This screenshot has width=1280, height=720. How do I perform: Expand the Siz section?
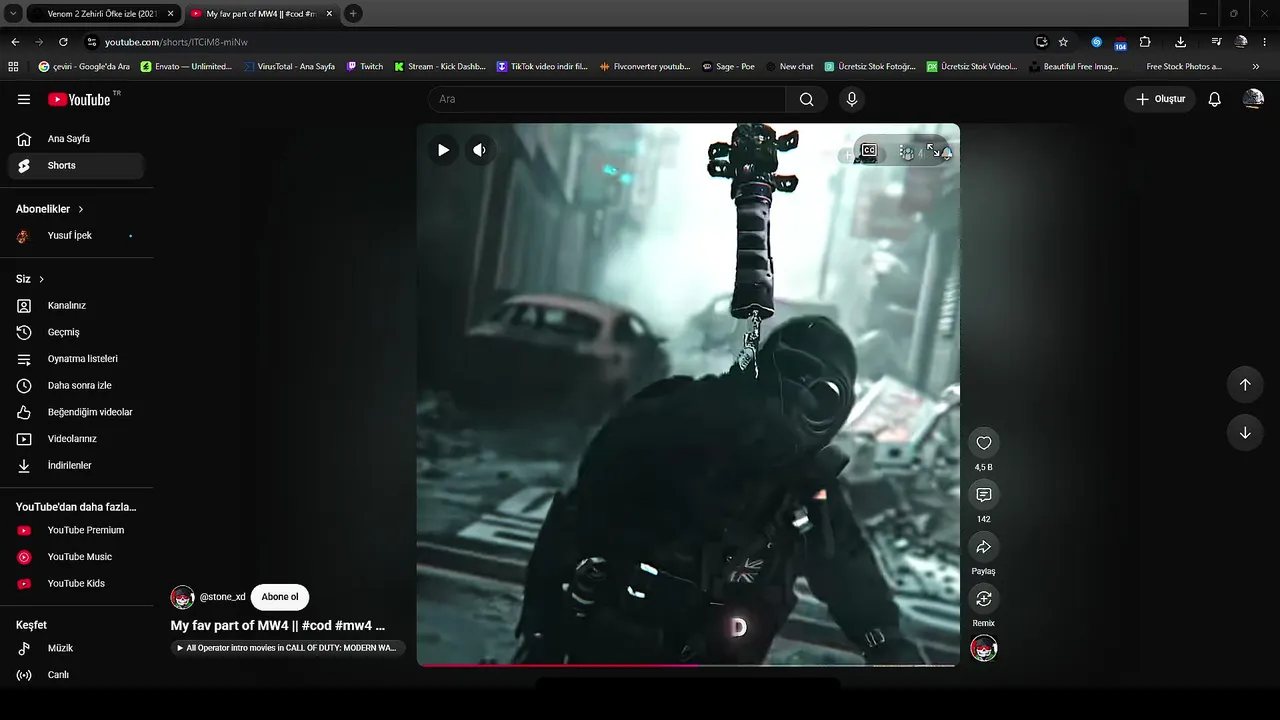tap(30, 279)
